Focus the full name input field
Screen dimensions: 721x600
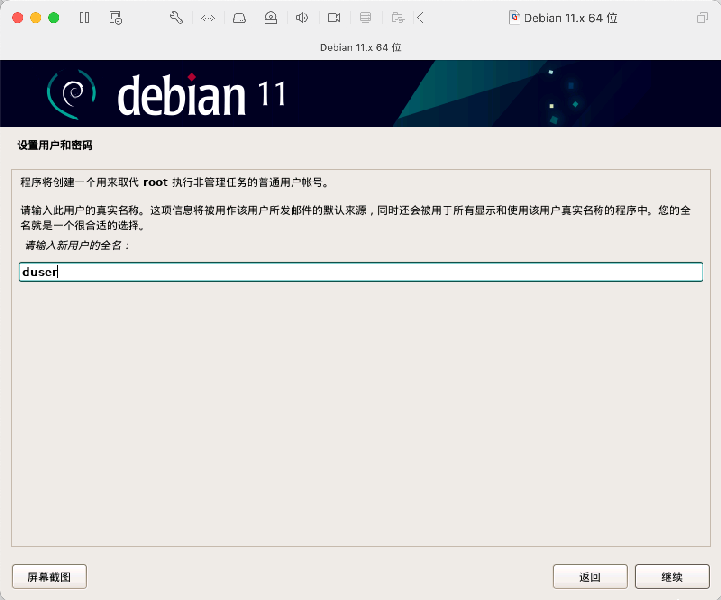pyautogui.click(x=360, y=272)
